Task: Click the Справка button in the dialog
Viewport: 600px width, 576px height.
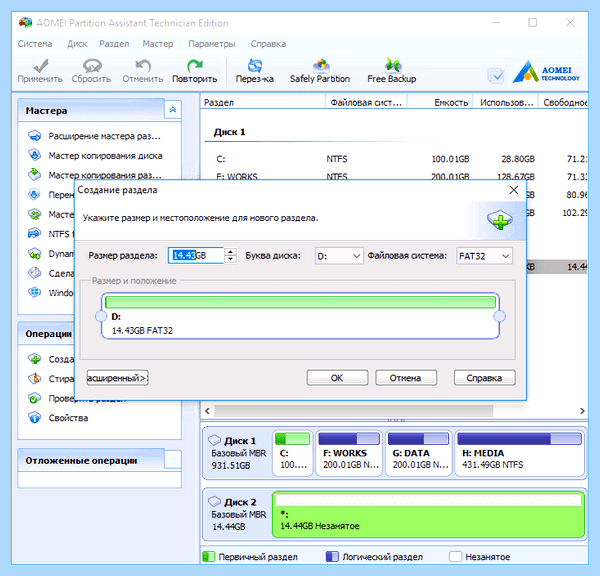Action: point(484,378)
